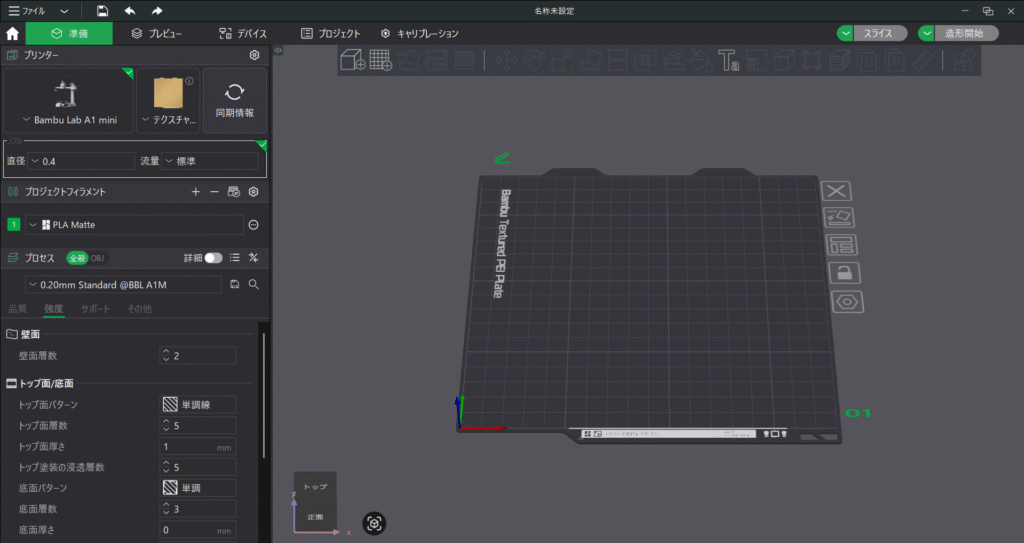Open the PLA Matte filament dropdown
The height and width of the screenshot is (543, 1024).
pos(135,225)
